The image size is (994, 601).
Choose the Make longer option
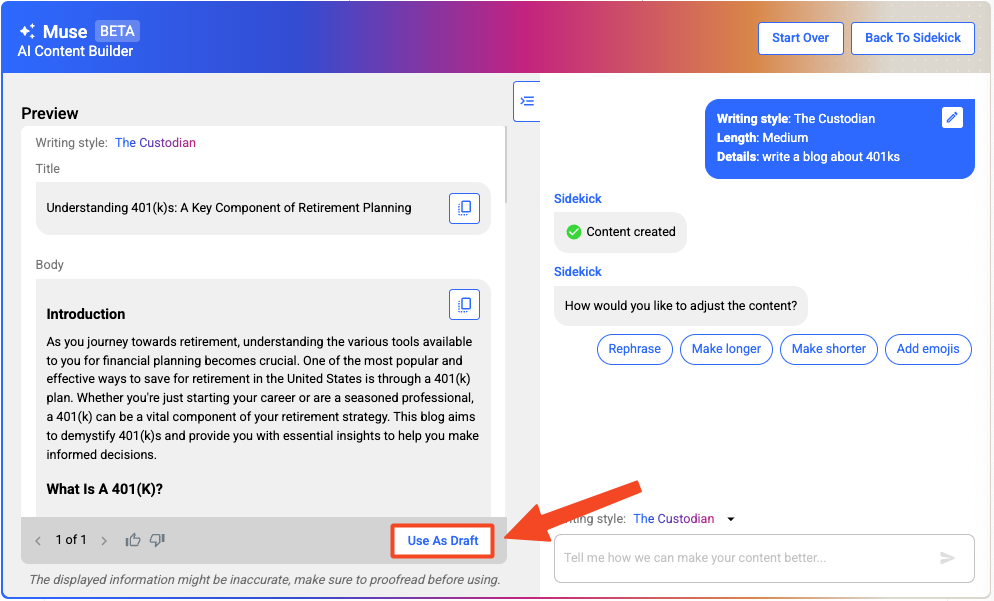(726, 349)
